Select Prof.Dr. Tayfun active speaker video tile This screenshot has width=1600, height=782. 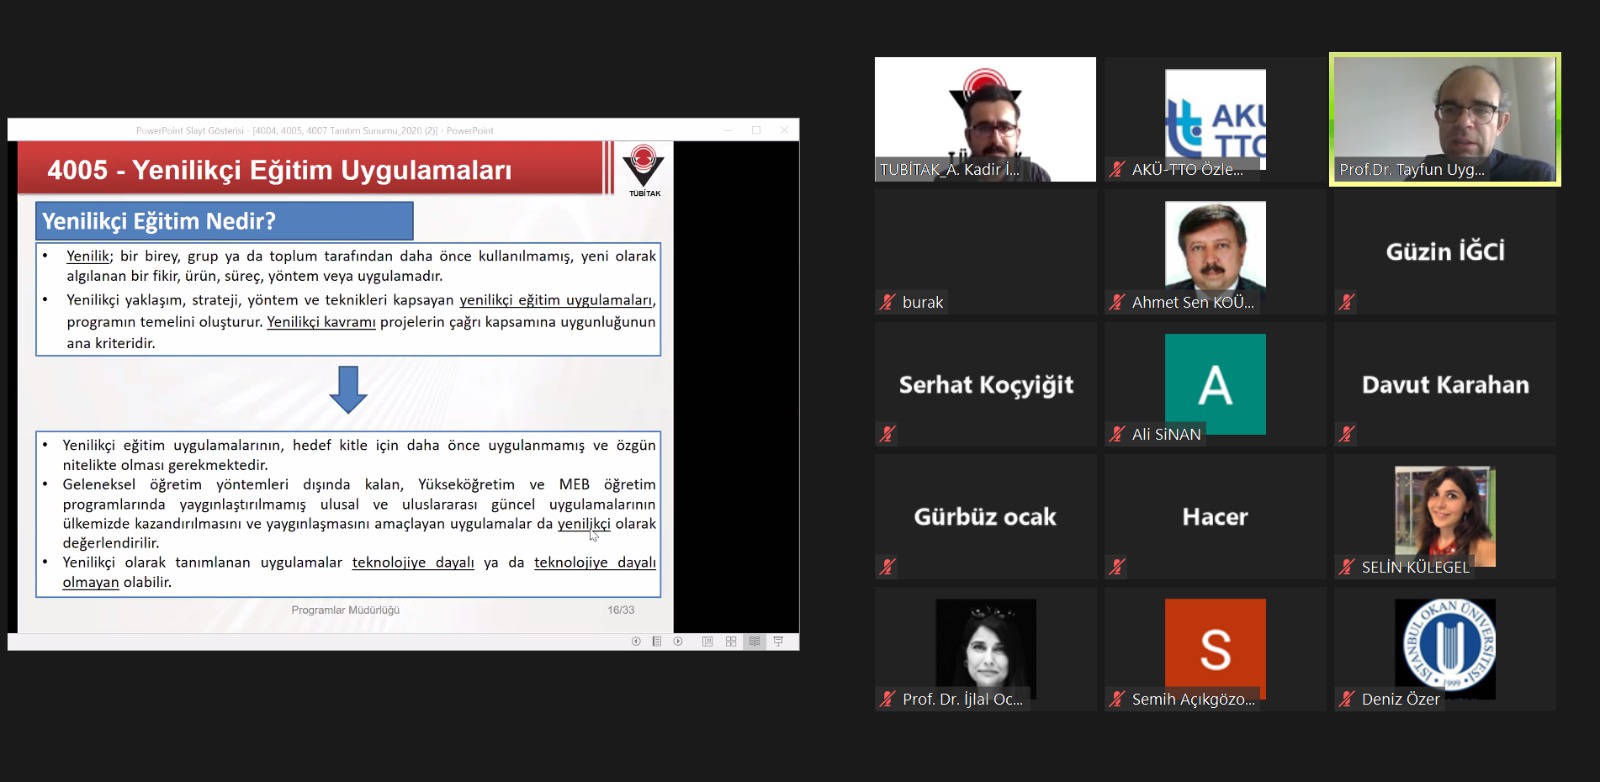[1444, 119]
